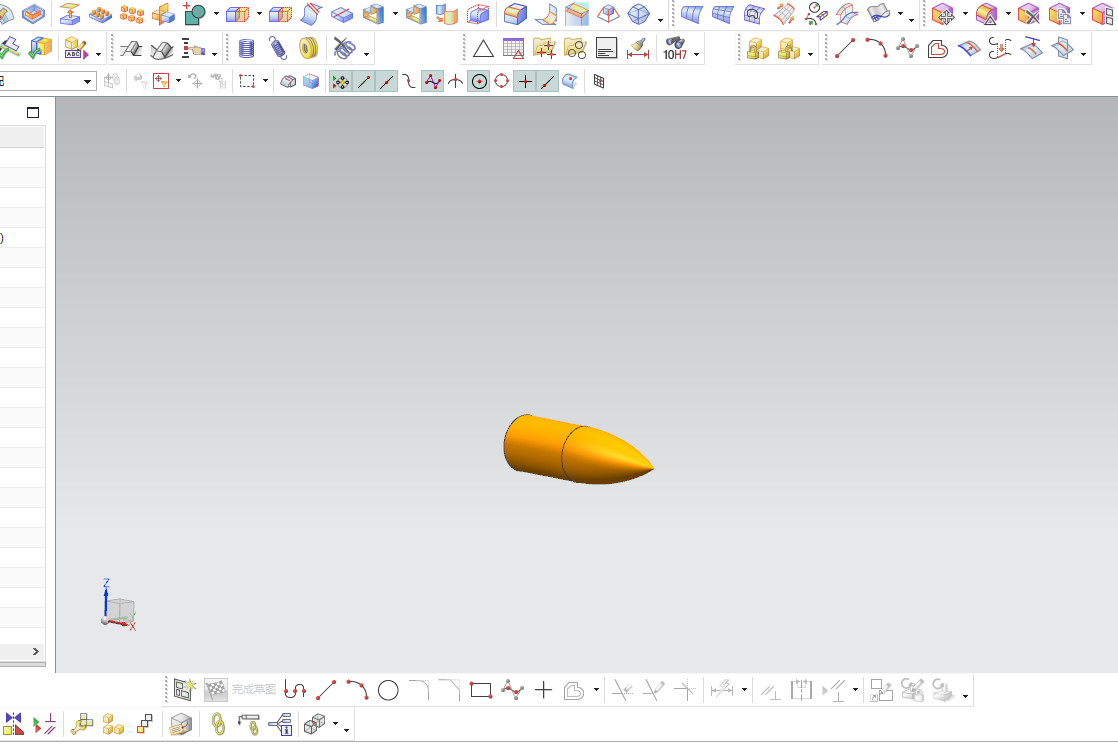The width and height of the screenshot is (1118, 744).
Task: Open the 10H7 binoculars tolerance tool
Action: pos(675,49)
